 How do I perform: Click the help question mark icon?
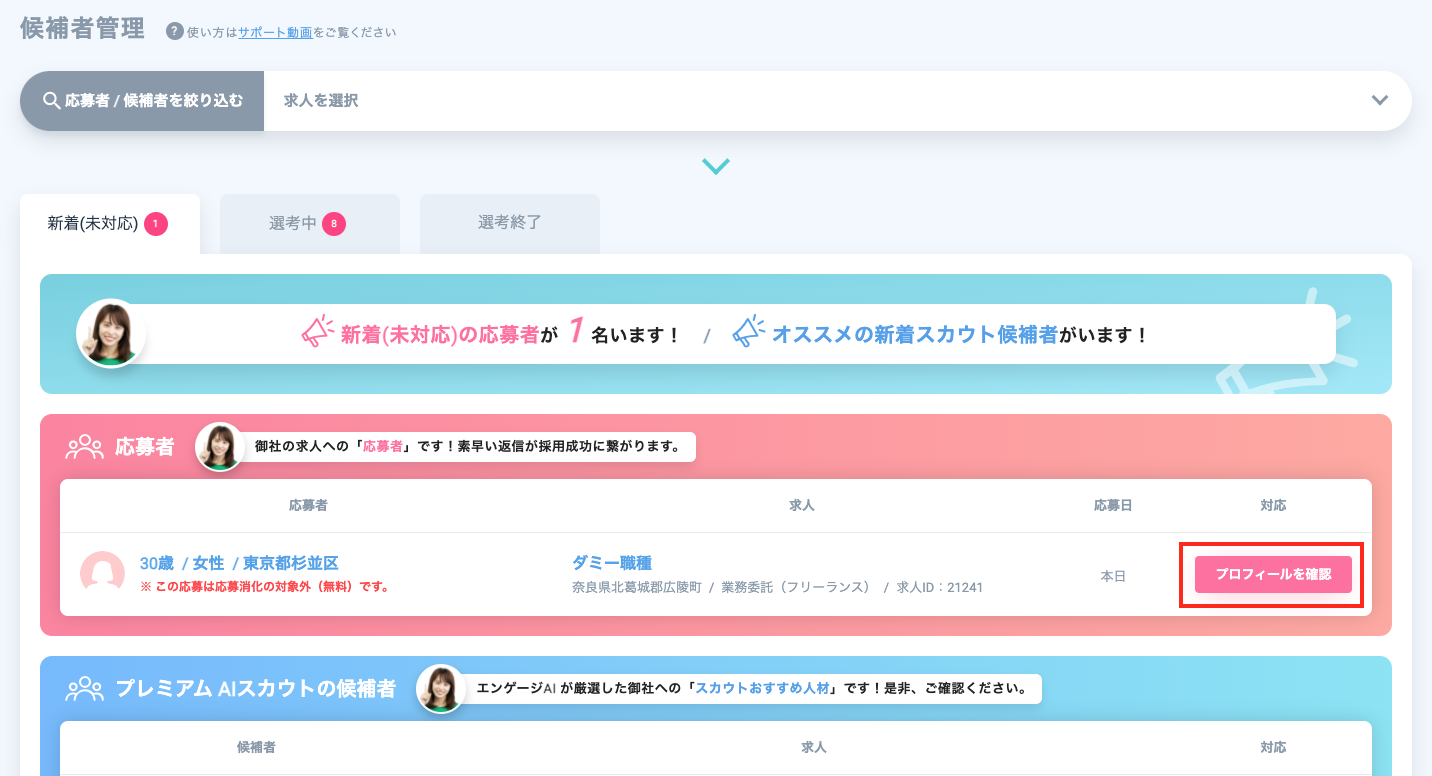(x=175, y=31)
